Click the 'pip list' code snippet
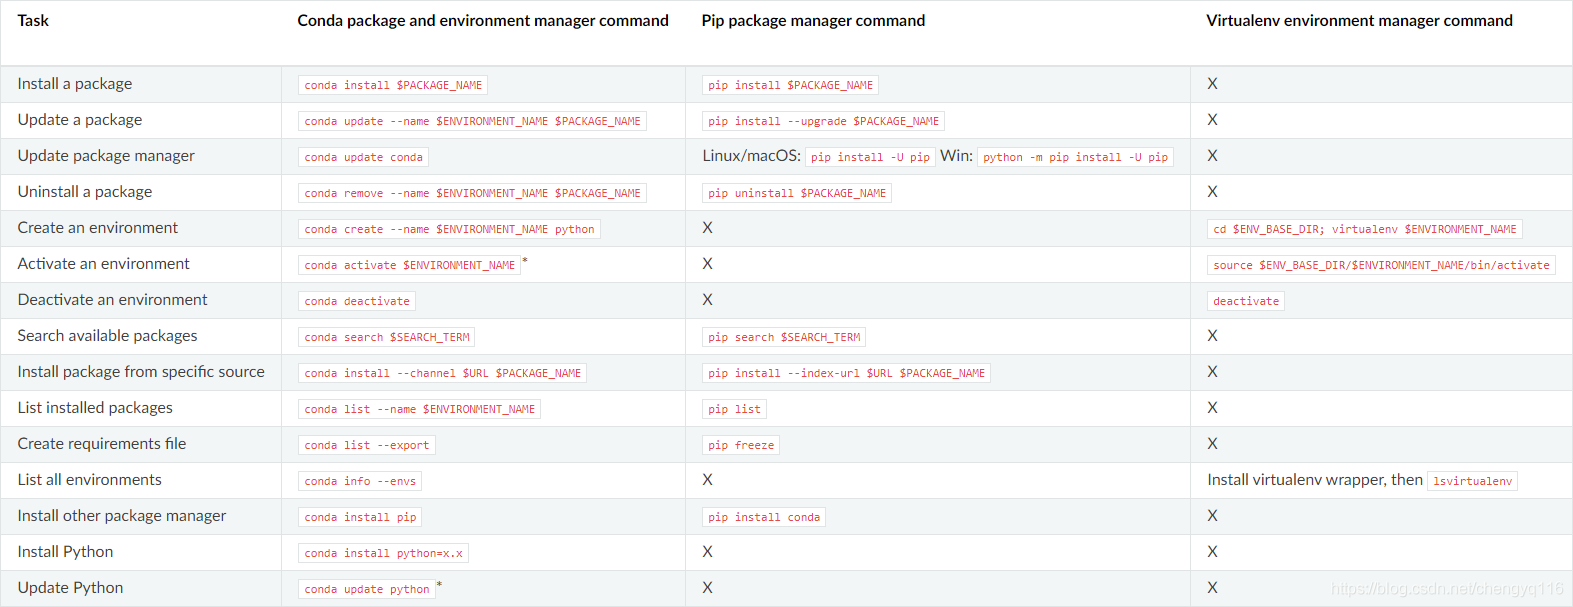Viewport: 1573px width, 607px height. coord(735,409)
